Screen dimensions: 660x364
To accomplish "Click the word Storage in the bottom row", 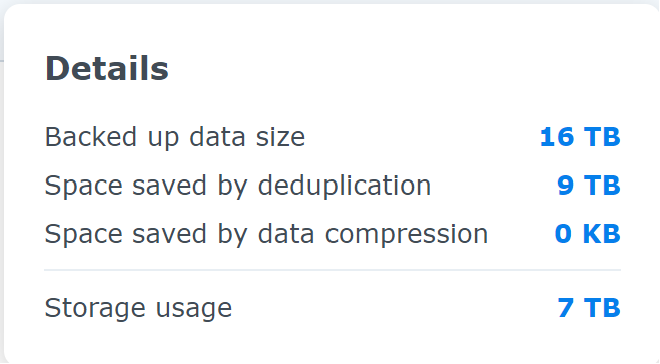I will click(x=95, y=308).
